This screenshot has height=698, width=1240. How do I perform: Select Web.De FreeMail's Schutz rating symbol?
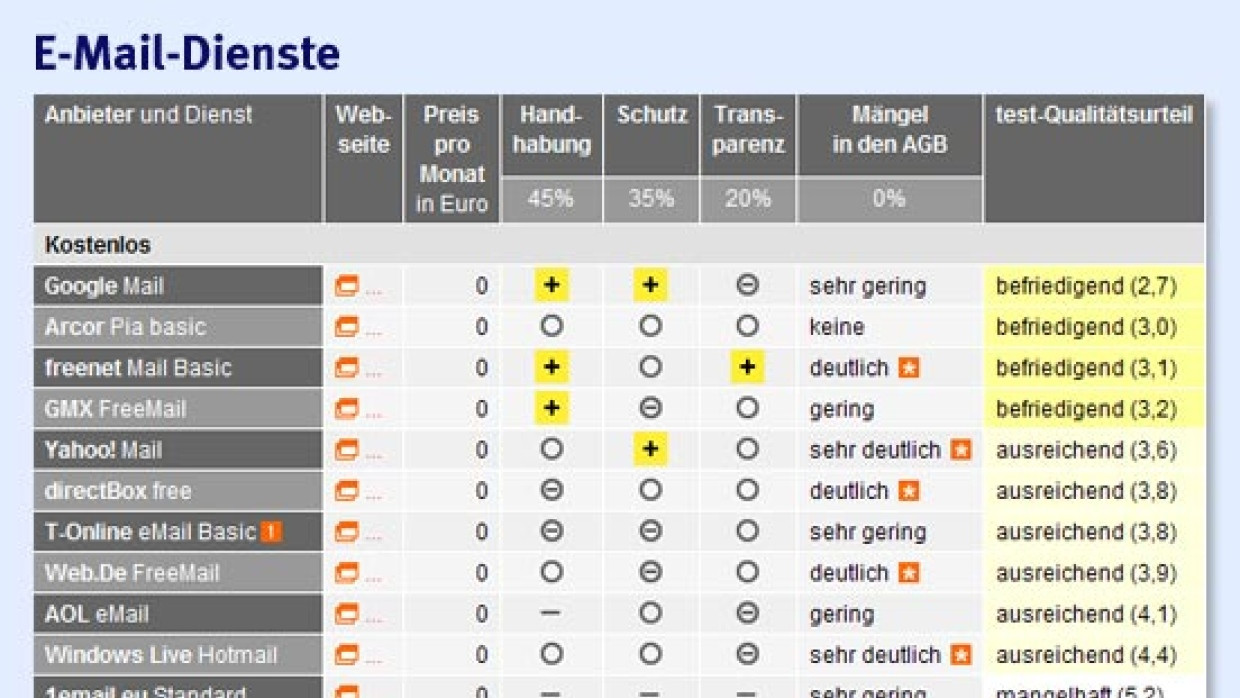pyautogui.click(x=650, y=573)
